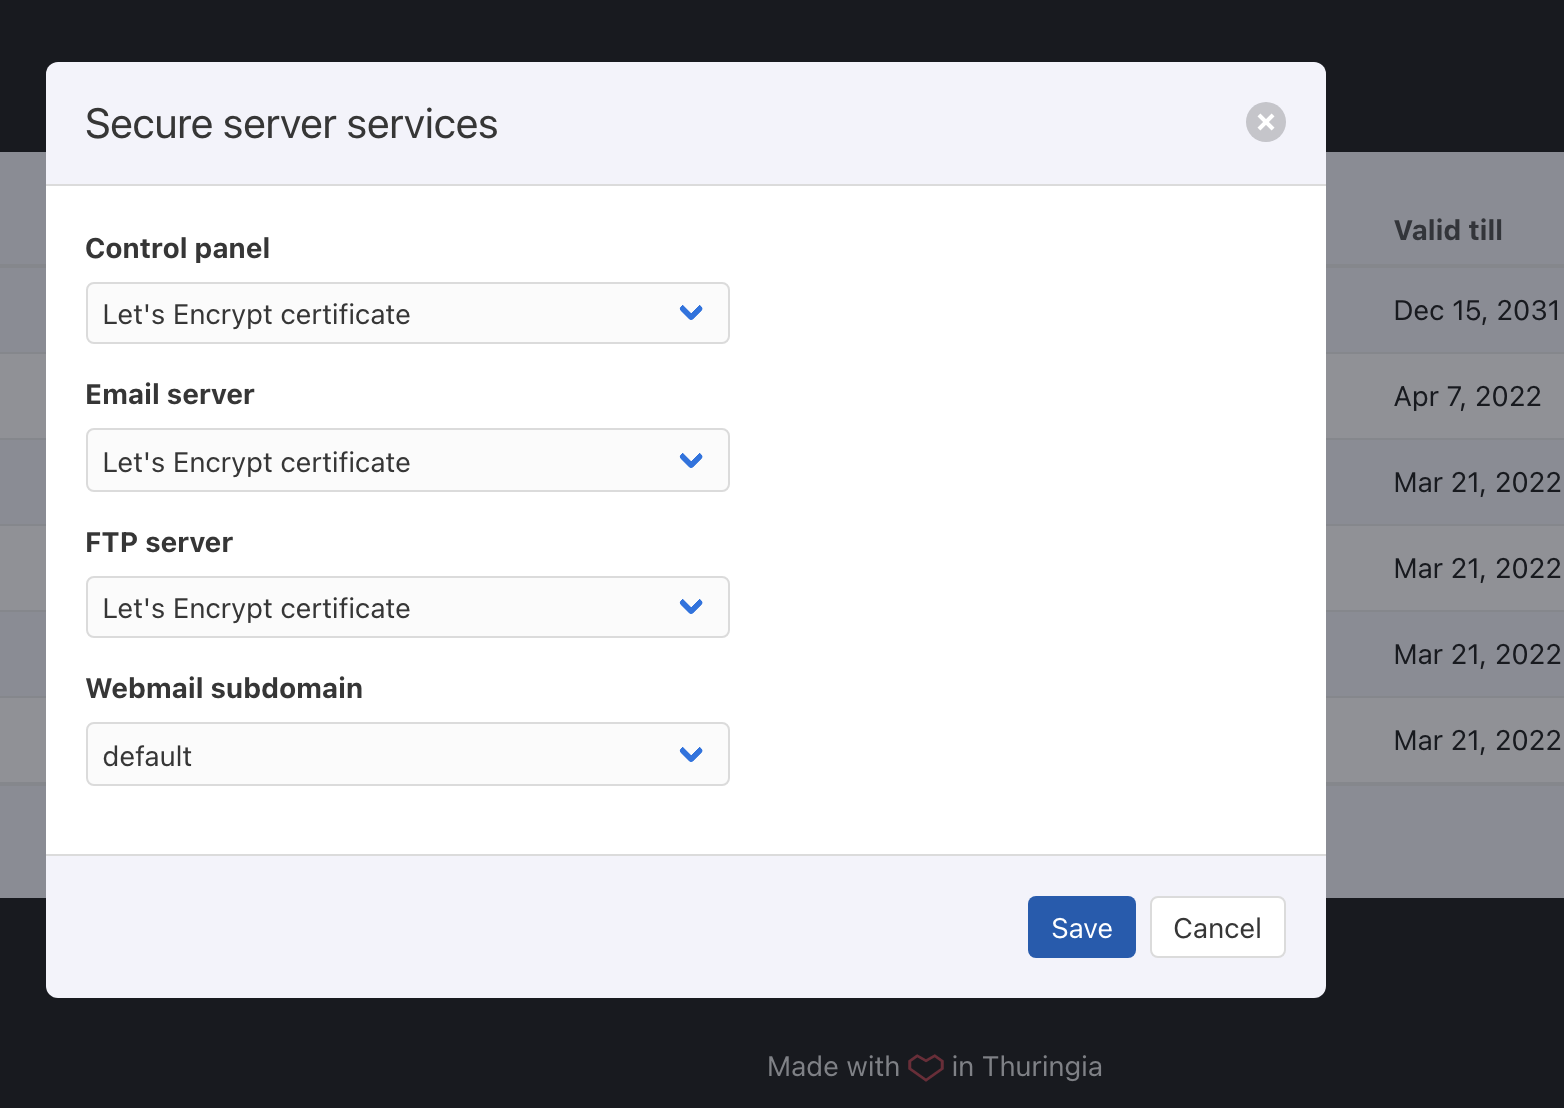Click the heart icon in the footer
1564x1108 pixels.
(x=925, y=1068)
